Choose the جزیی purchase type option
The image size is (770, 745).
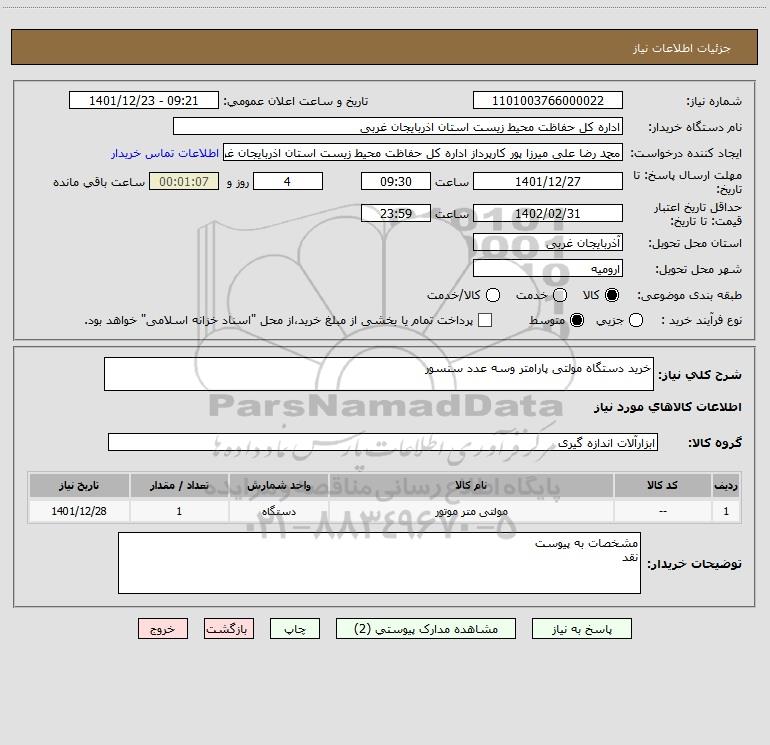click(635, 321)
